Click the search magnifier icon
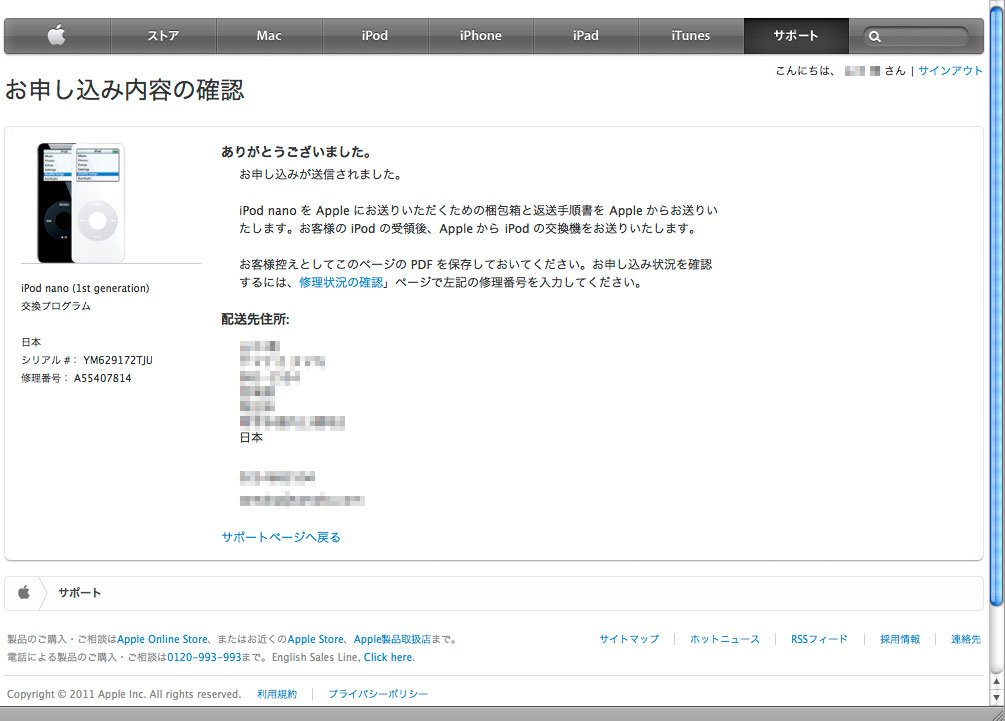The width and height of the screenshot is (1005, 721). [x=875, y=37]
